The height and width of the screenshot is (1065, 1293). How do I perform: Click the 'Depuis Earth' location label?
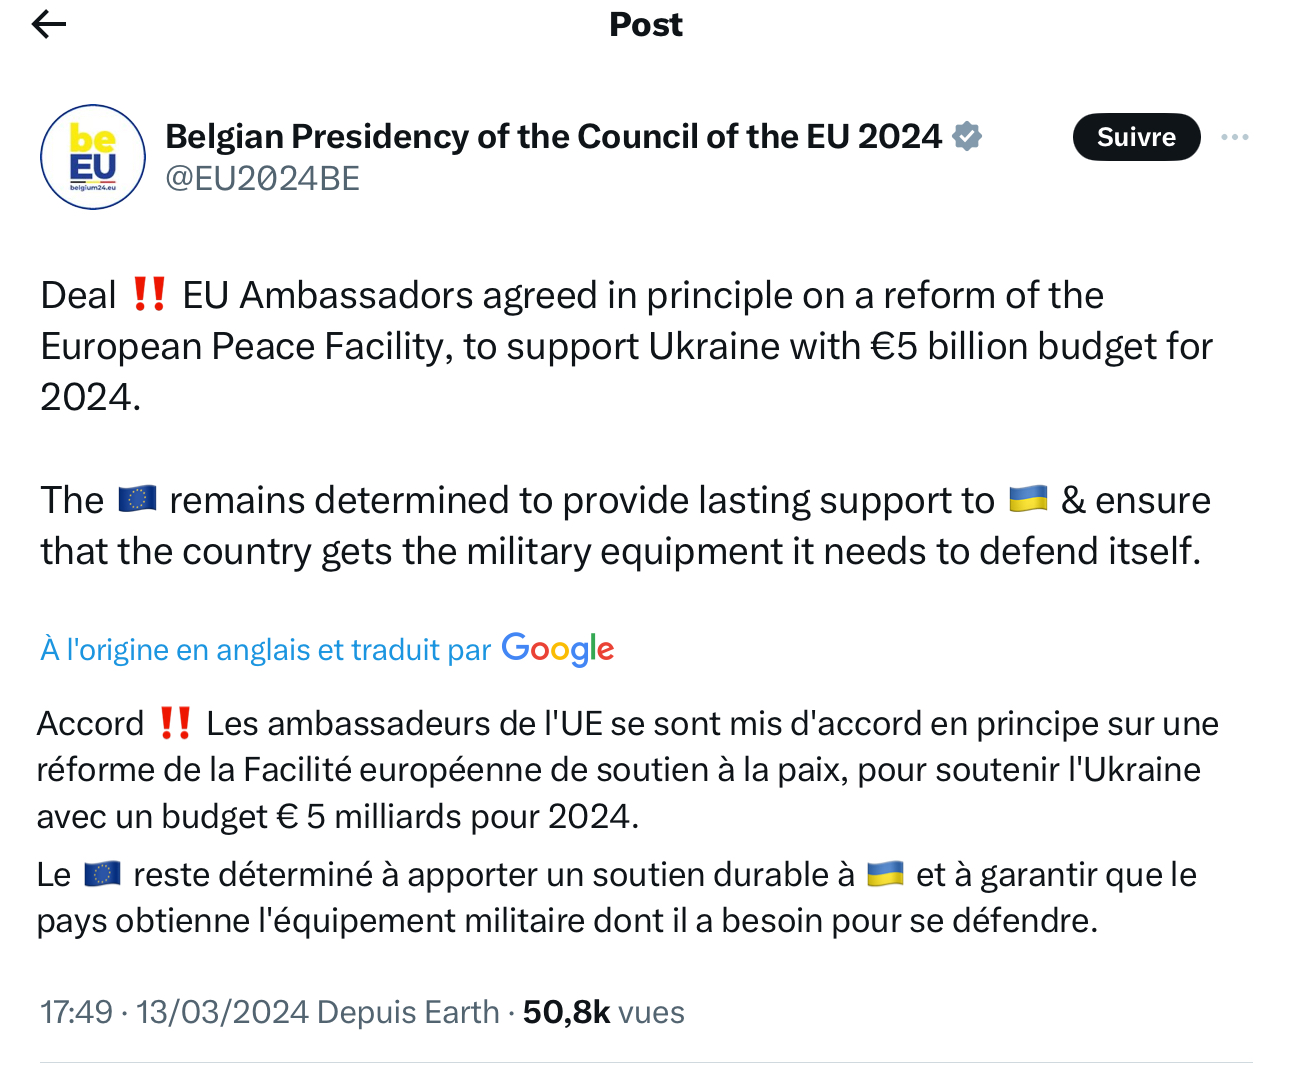[408, 1012]
